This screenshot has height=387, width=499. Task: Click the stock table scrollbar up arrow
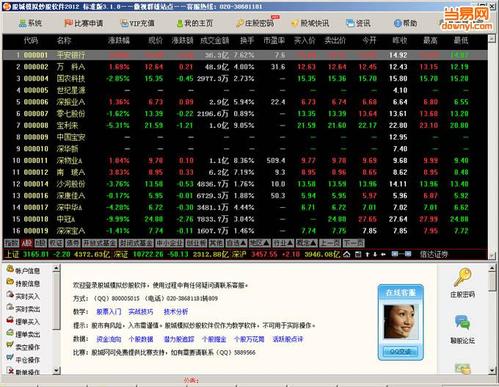(492, 38)
